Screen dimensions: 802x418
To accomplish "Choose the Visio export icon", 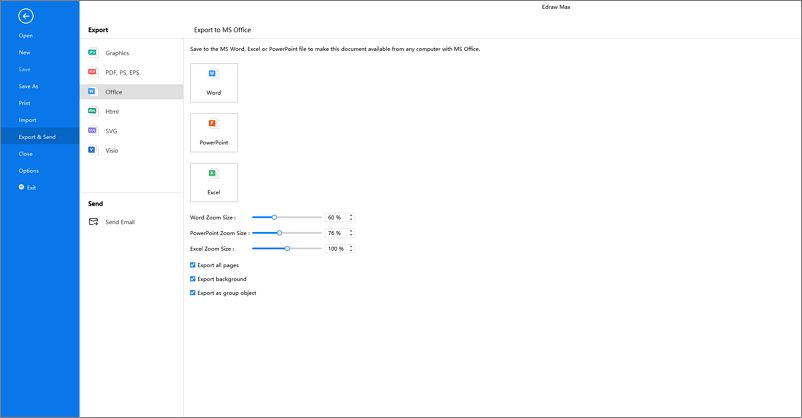I will coord(92,150).
